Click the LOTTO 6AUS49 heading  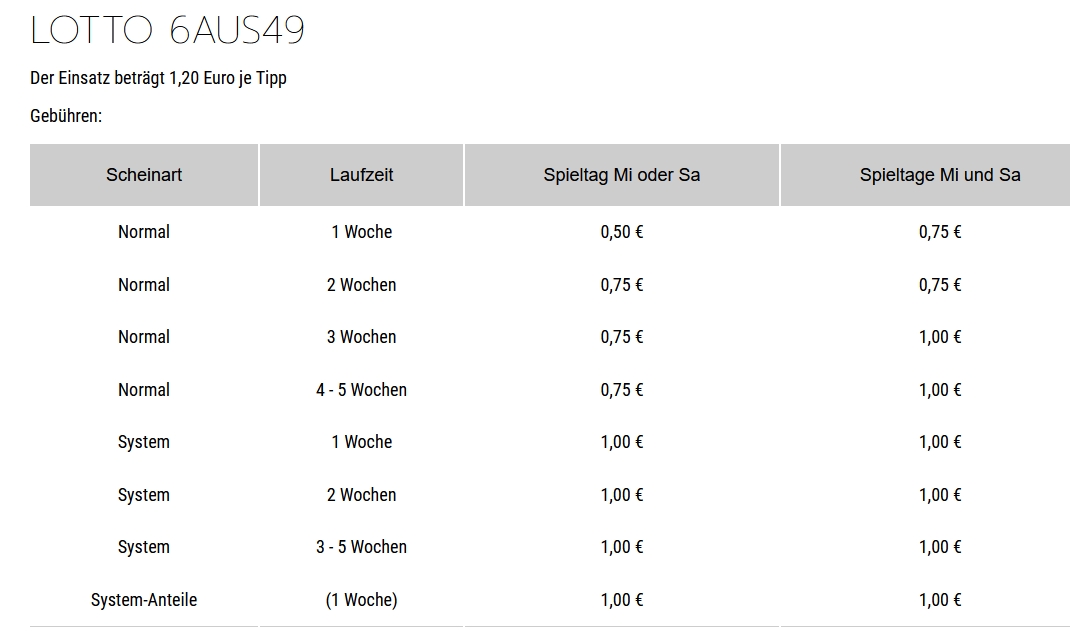click(167, 30)
